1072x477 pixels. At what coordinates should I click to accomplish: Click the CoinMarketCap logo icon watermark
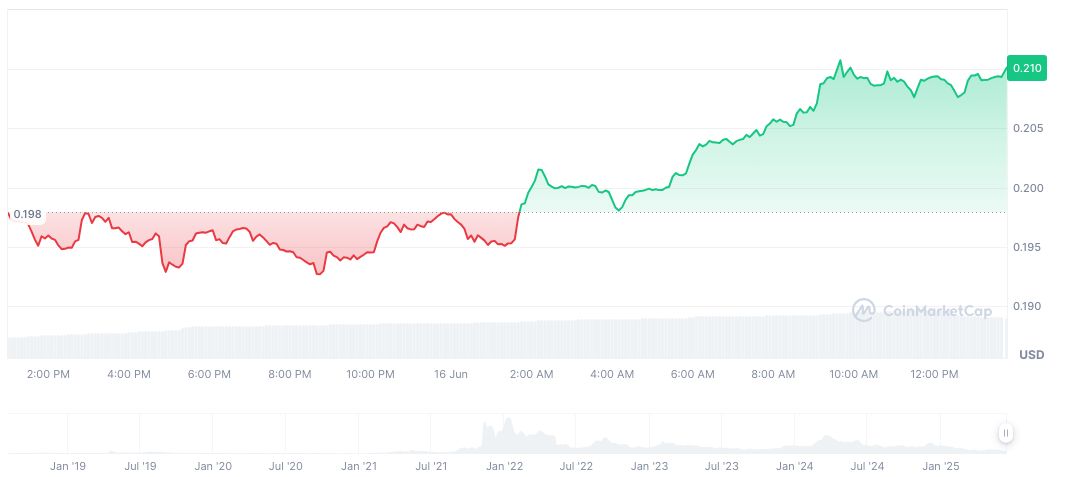(x=863, y=311)
